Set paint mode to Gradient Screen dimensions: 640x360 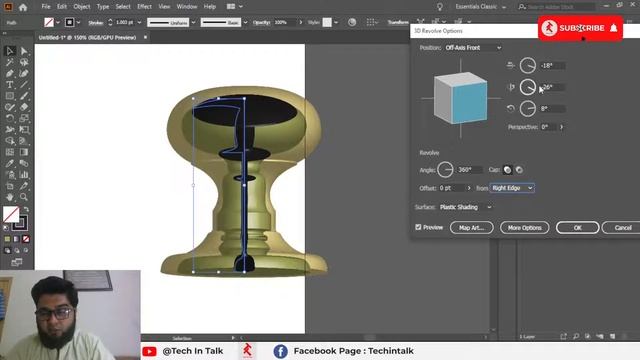(16, 239)
